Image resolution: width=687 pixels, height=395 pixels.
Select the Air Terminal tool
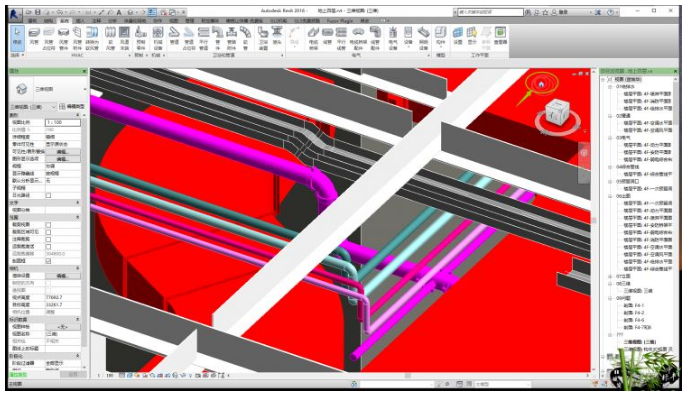124,37
